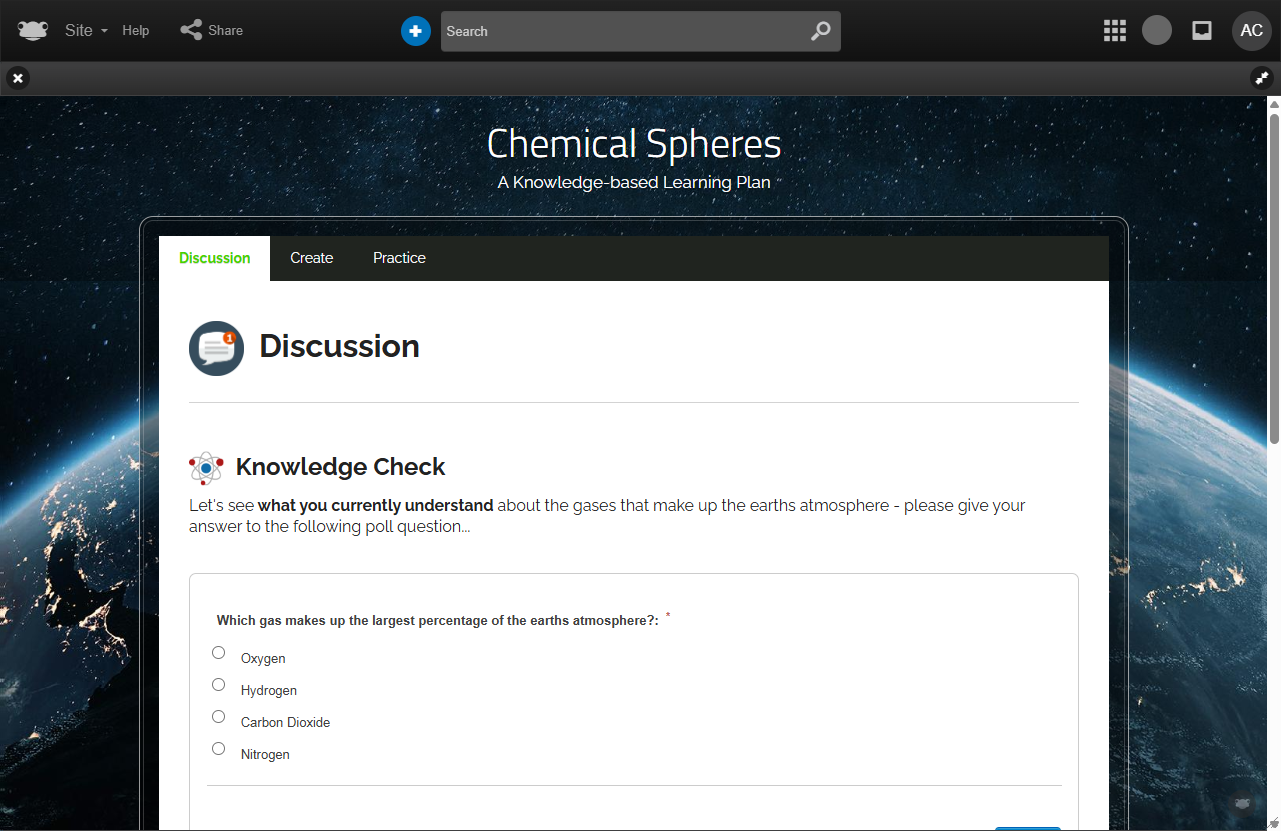This screenshot has height=831, width=1281.
Task: Expand the Site dropdown menu
Action: tap(86, 31)
